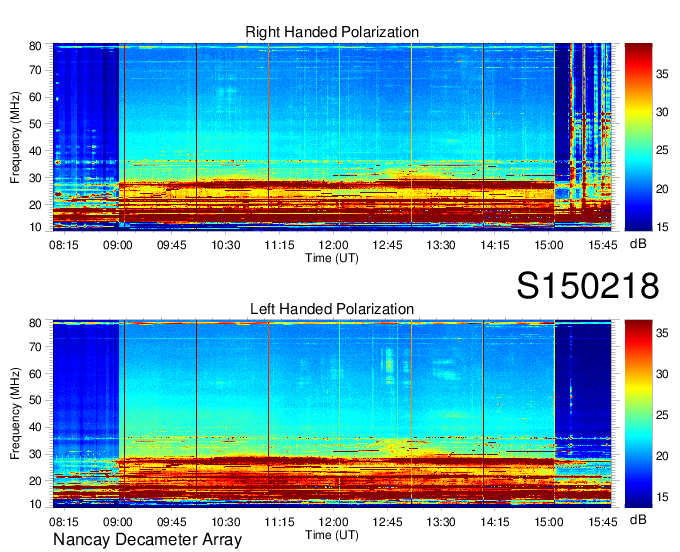Click the Right Handed plot's color scale bar
This screenshot has width=680, height=552.
pos(638,137)
